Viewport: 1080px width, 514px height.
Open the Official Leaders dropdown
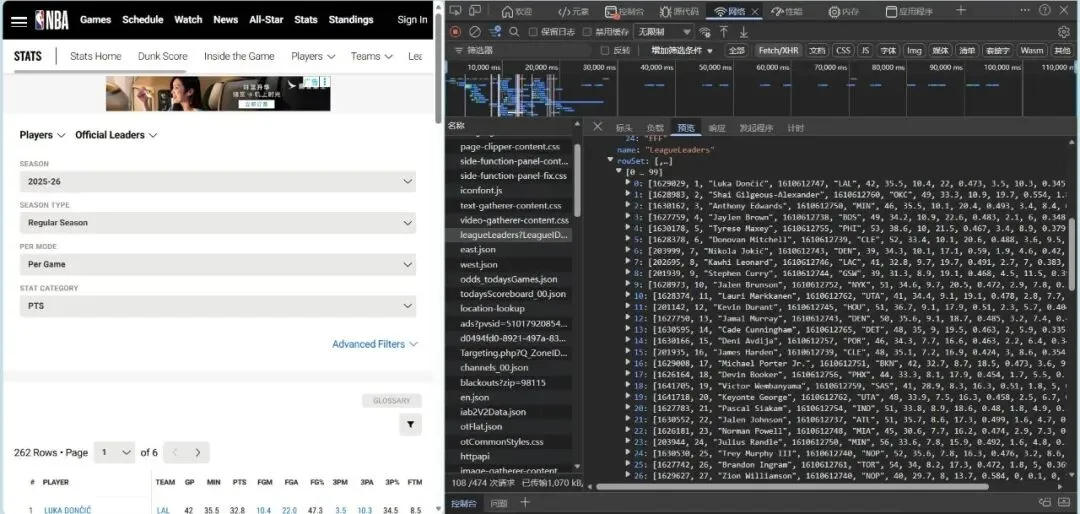point(116,135)
